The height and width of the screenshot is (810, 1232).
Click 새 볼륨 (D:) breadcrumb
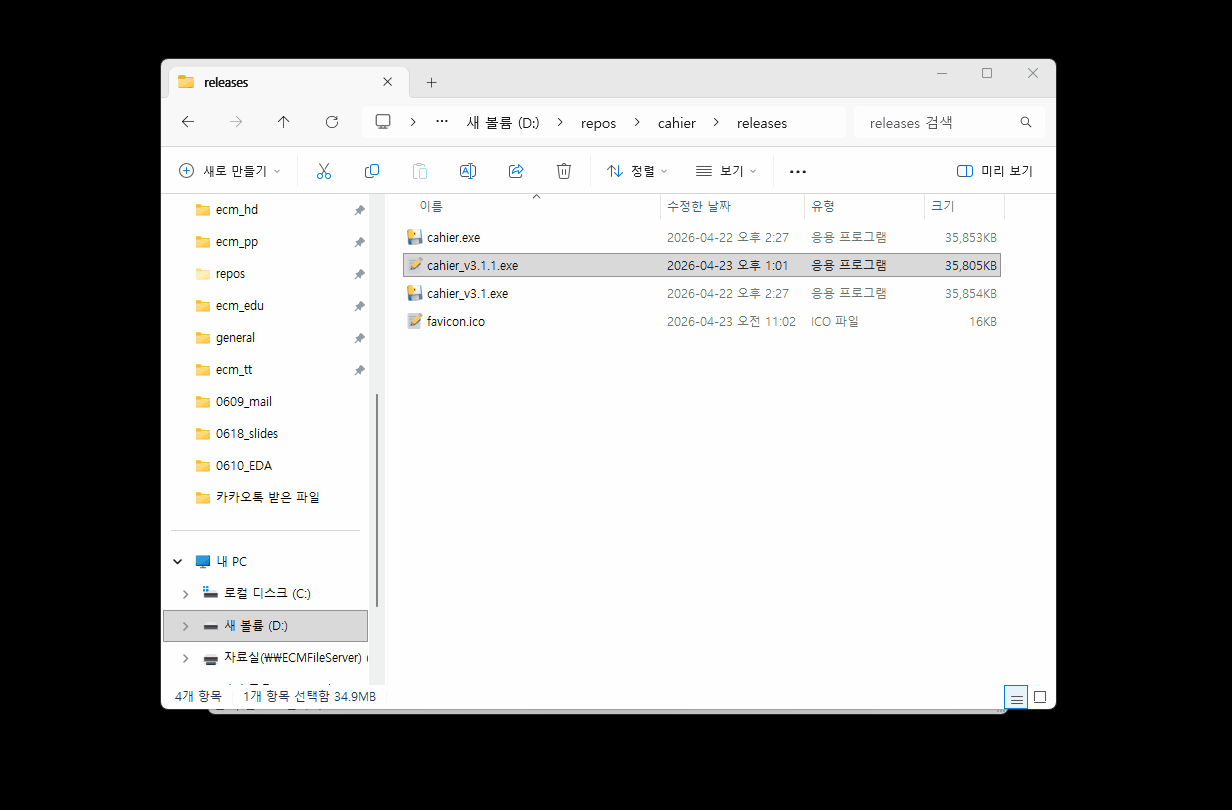click(x=503, y=123)
